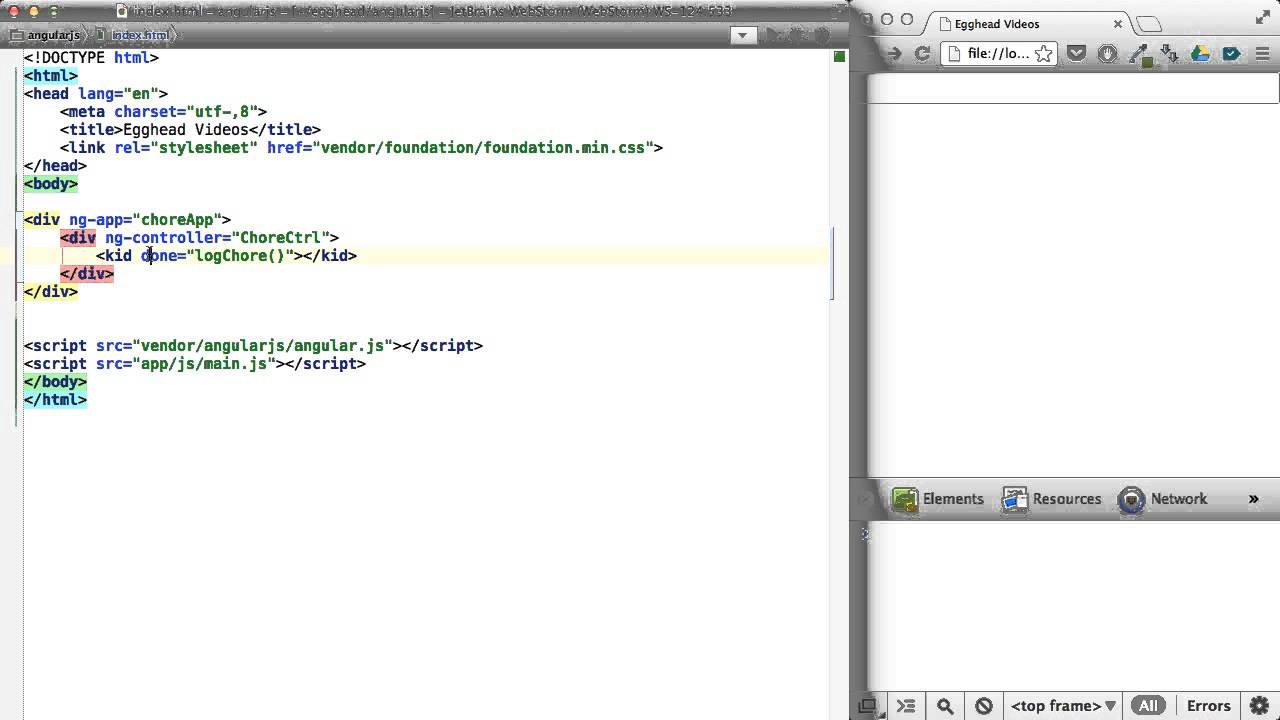This screenshot has height=720, width=1280.
Task: Click the Chrome forward arrow button
Action: click(x=894, y=54)
